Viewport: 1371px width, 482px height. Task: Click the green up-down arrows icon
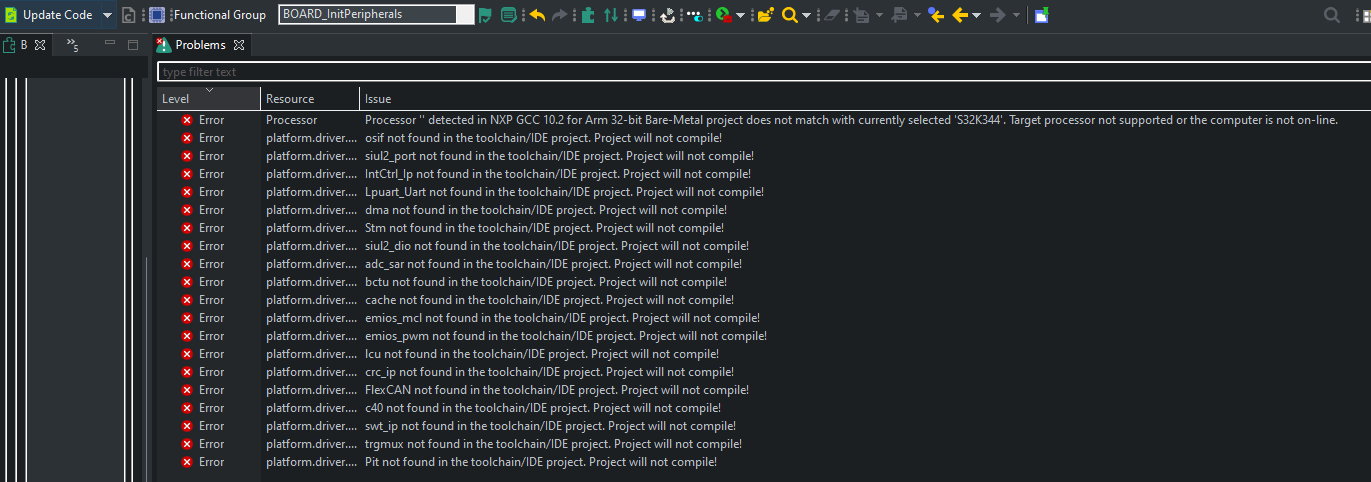611,15
